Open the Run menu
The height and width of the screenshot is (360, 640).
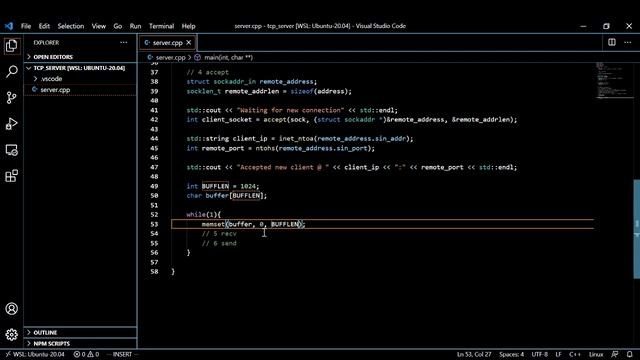tap(135, 26)
